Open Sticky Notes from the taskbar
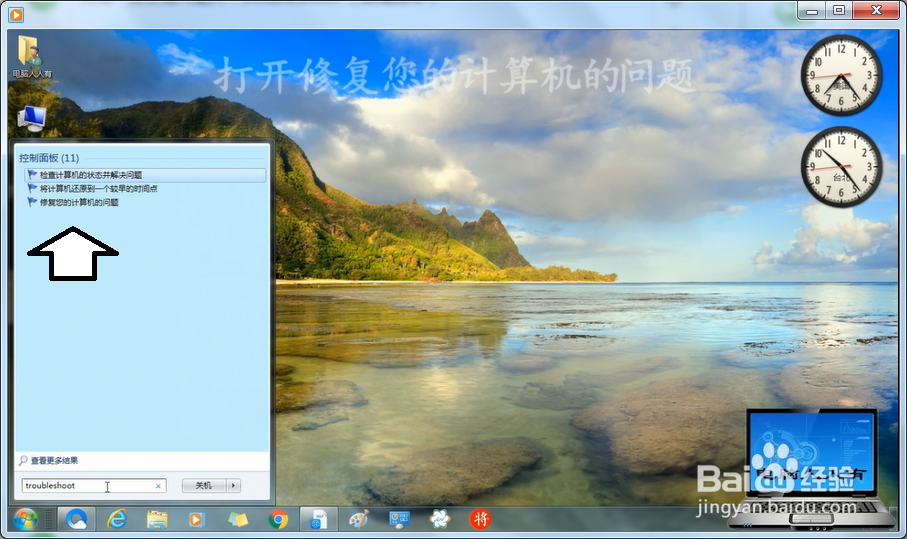 click(x=237, y=519)
